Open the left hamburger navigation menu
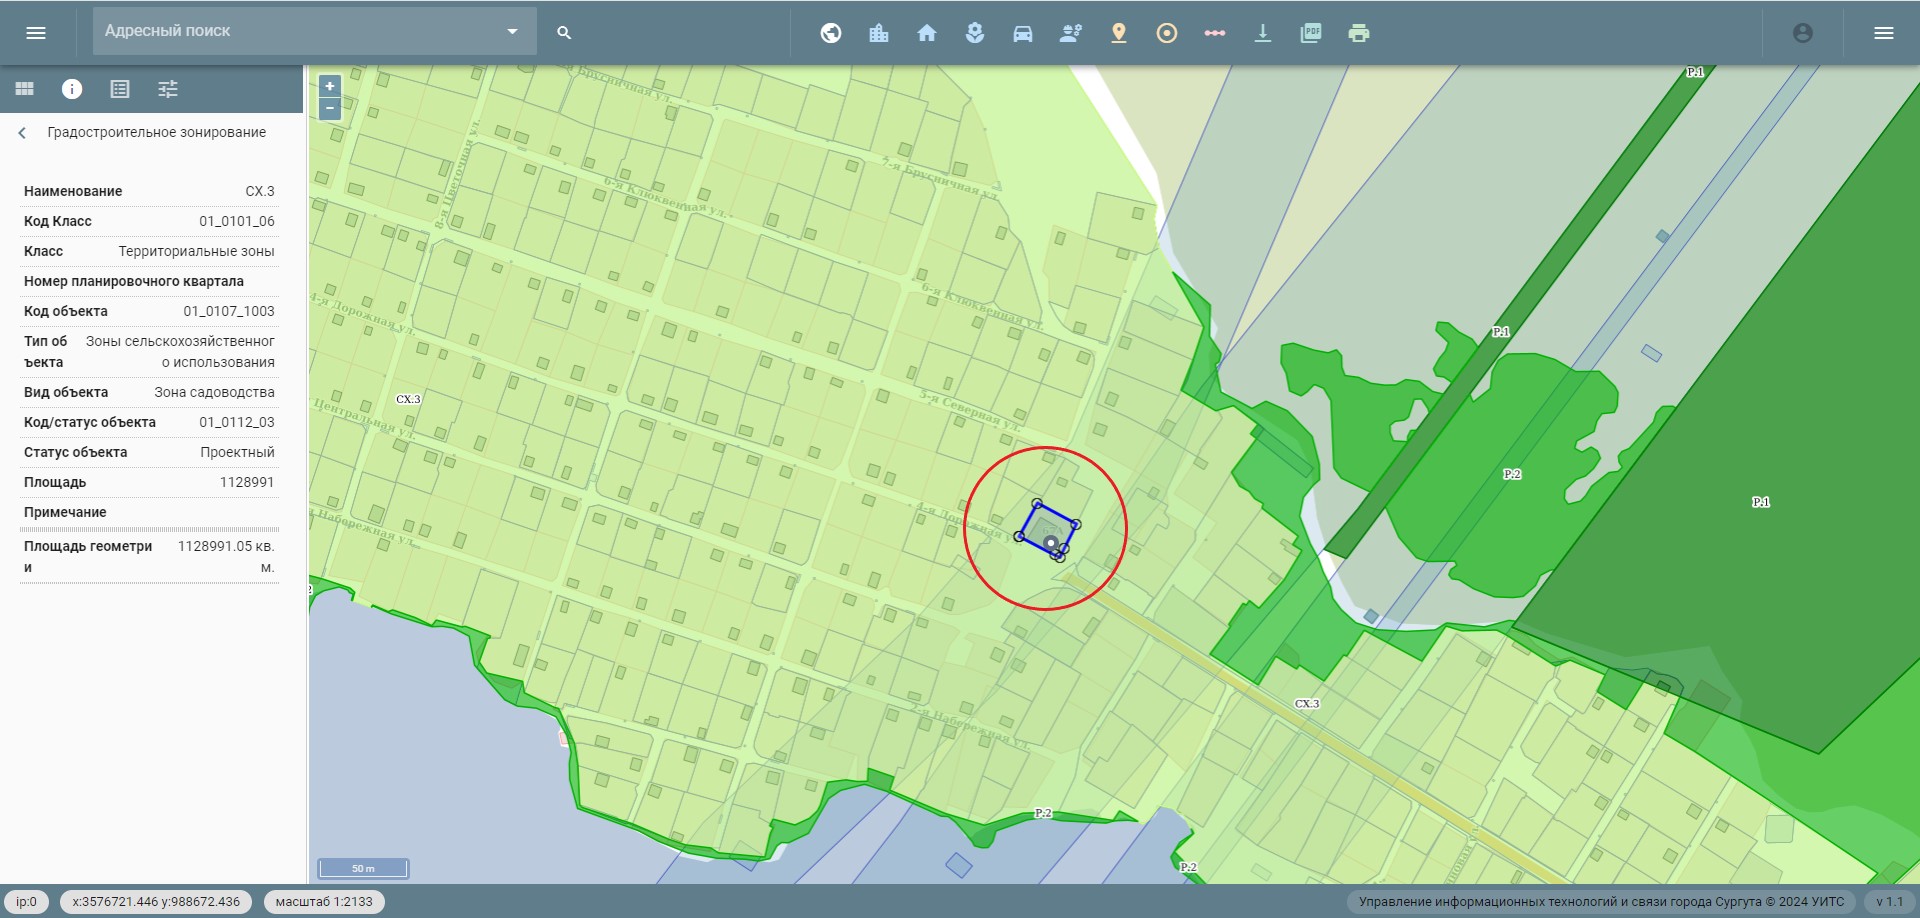 36,33
